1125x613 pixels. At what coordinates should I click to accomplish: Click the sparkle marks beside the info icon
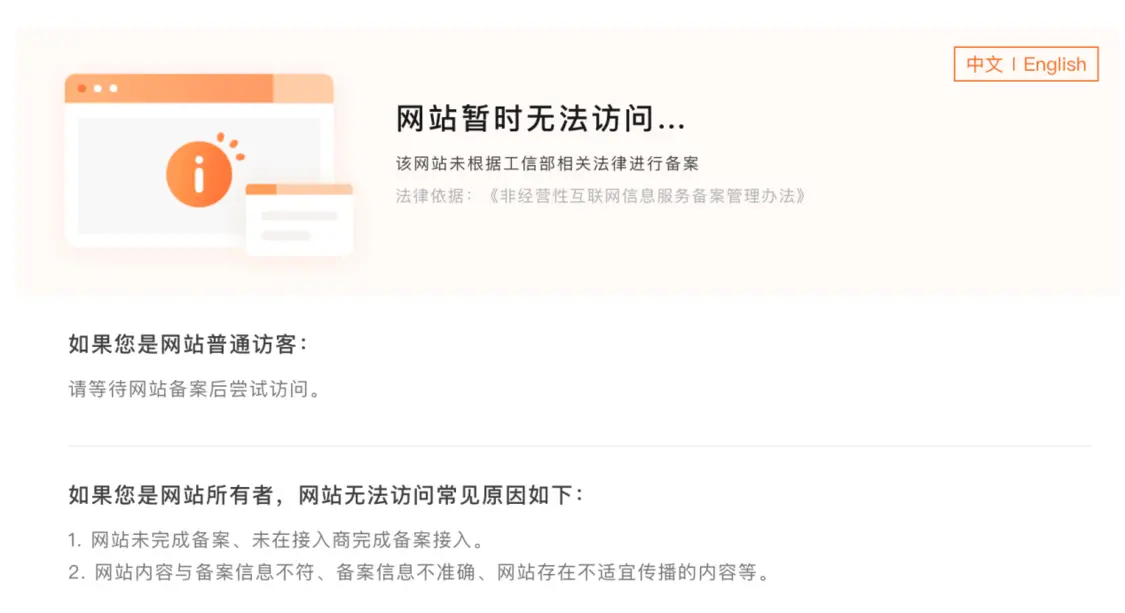click(x=233, y=147)
